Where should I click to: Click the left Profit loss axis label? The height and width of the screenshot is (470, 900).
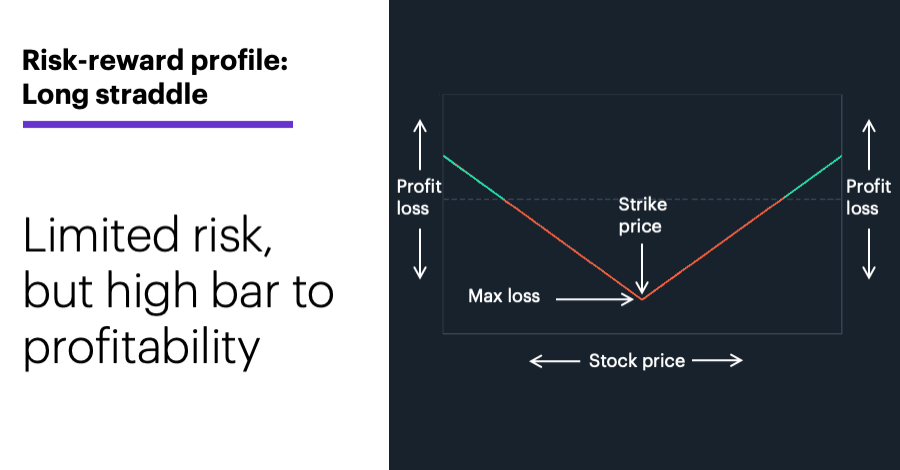tap(419, 197)
